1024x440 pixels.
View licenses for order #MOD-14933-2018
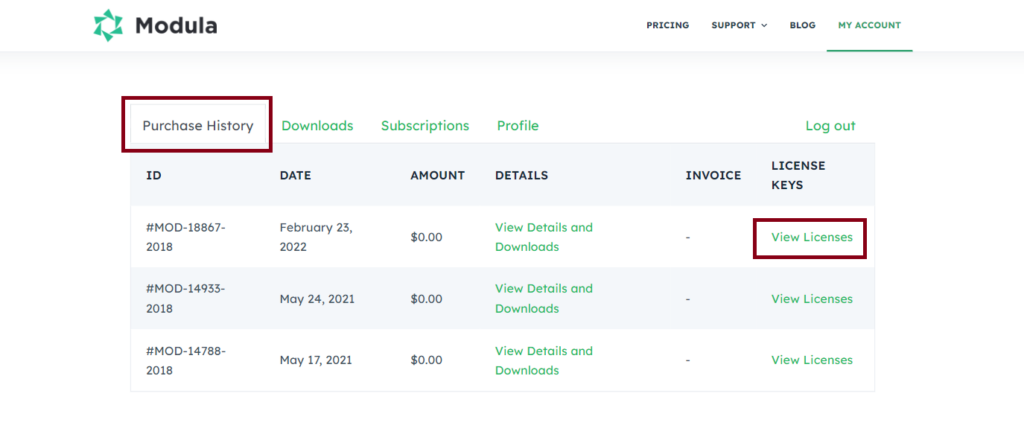pos(811,299)
